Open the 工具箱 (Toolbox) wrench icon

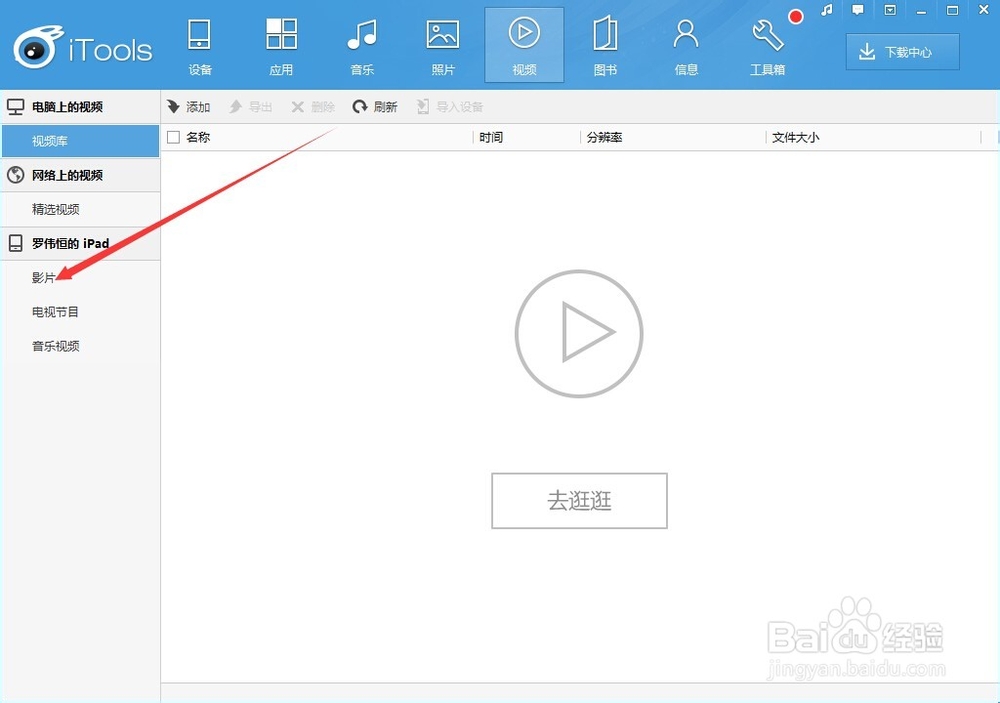767,34
